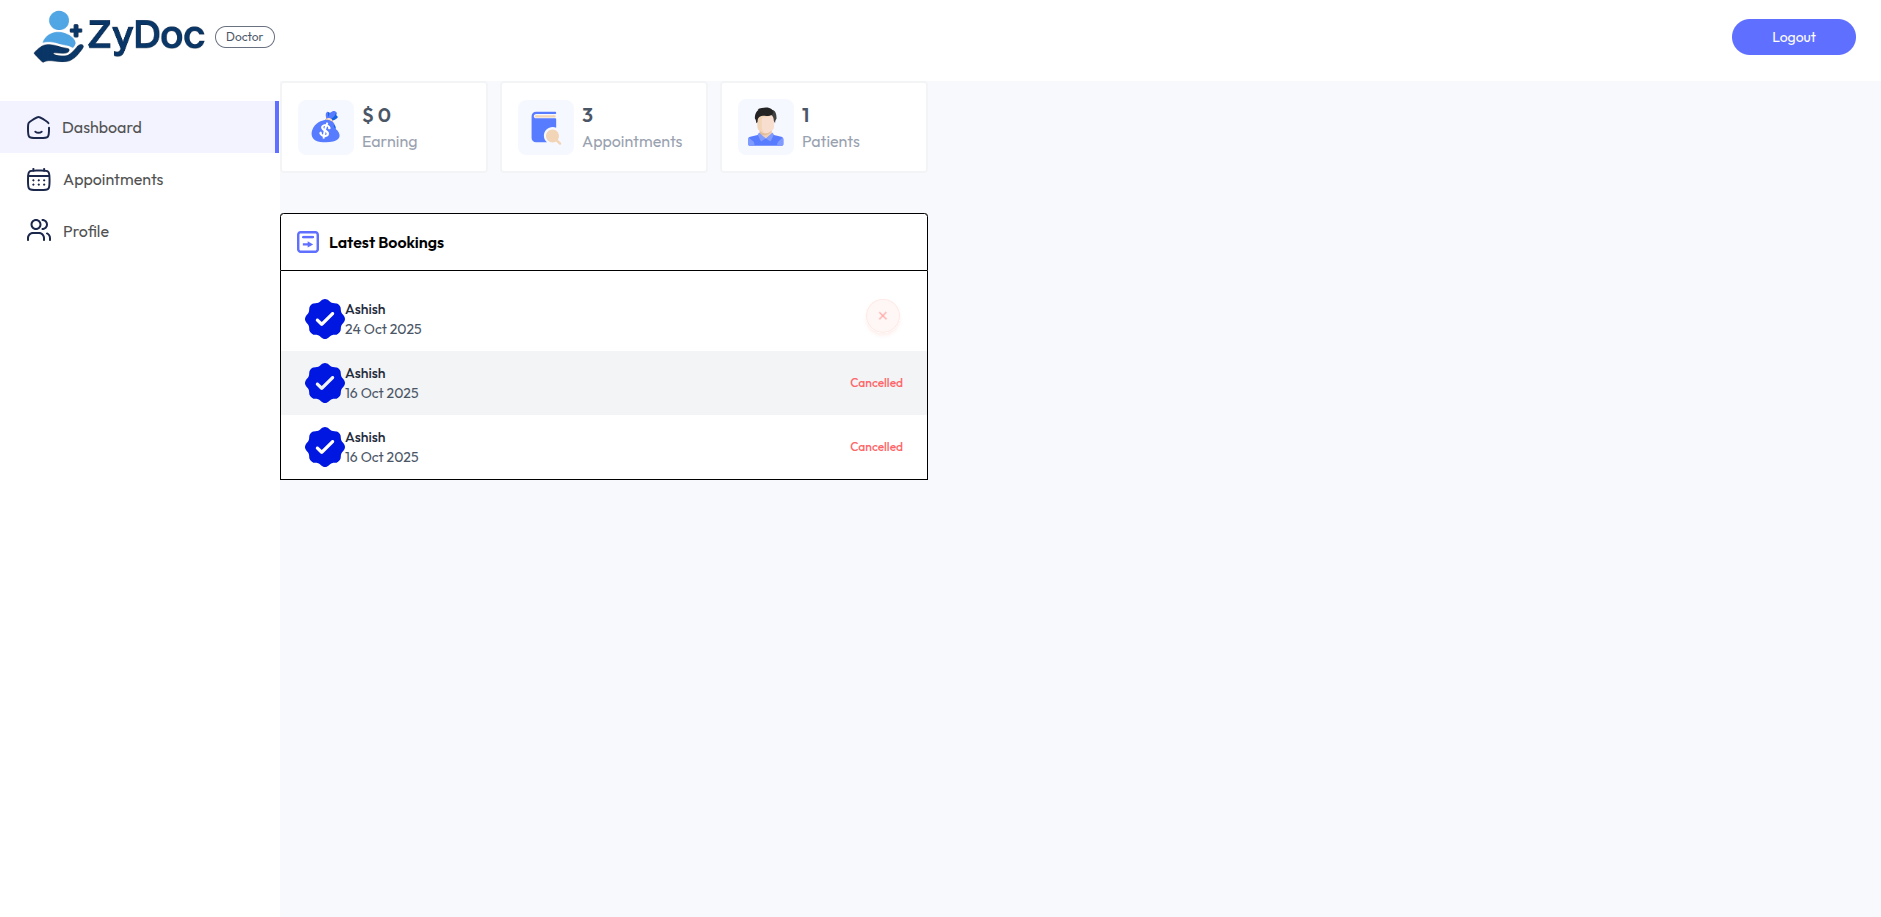Select the 3 Appointments stats card

[604, 127]
